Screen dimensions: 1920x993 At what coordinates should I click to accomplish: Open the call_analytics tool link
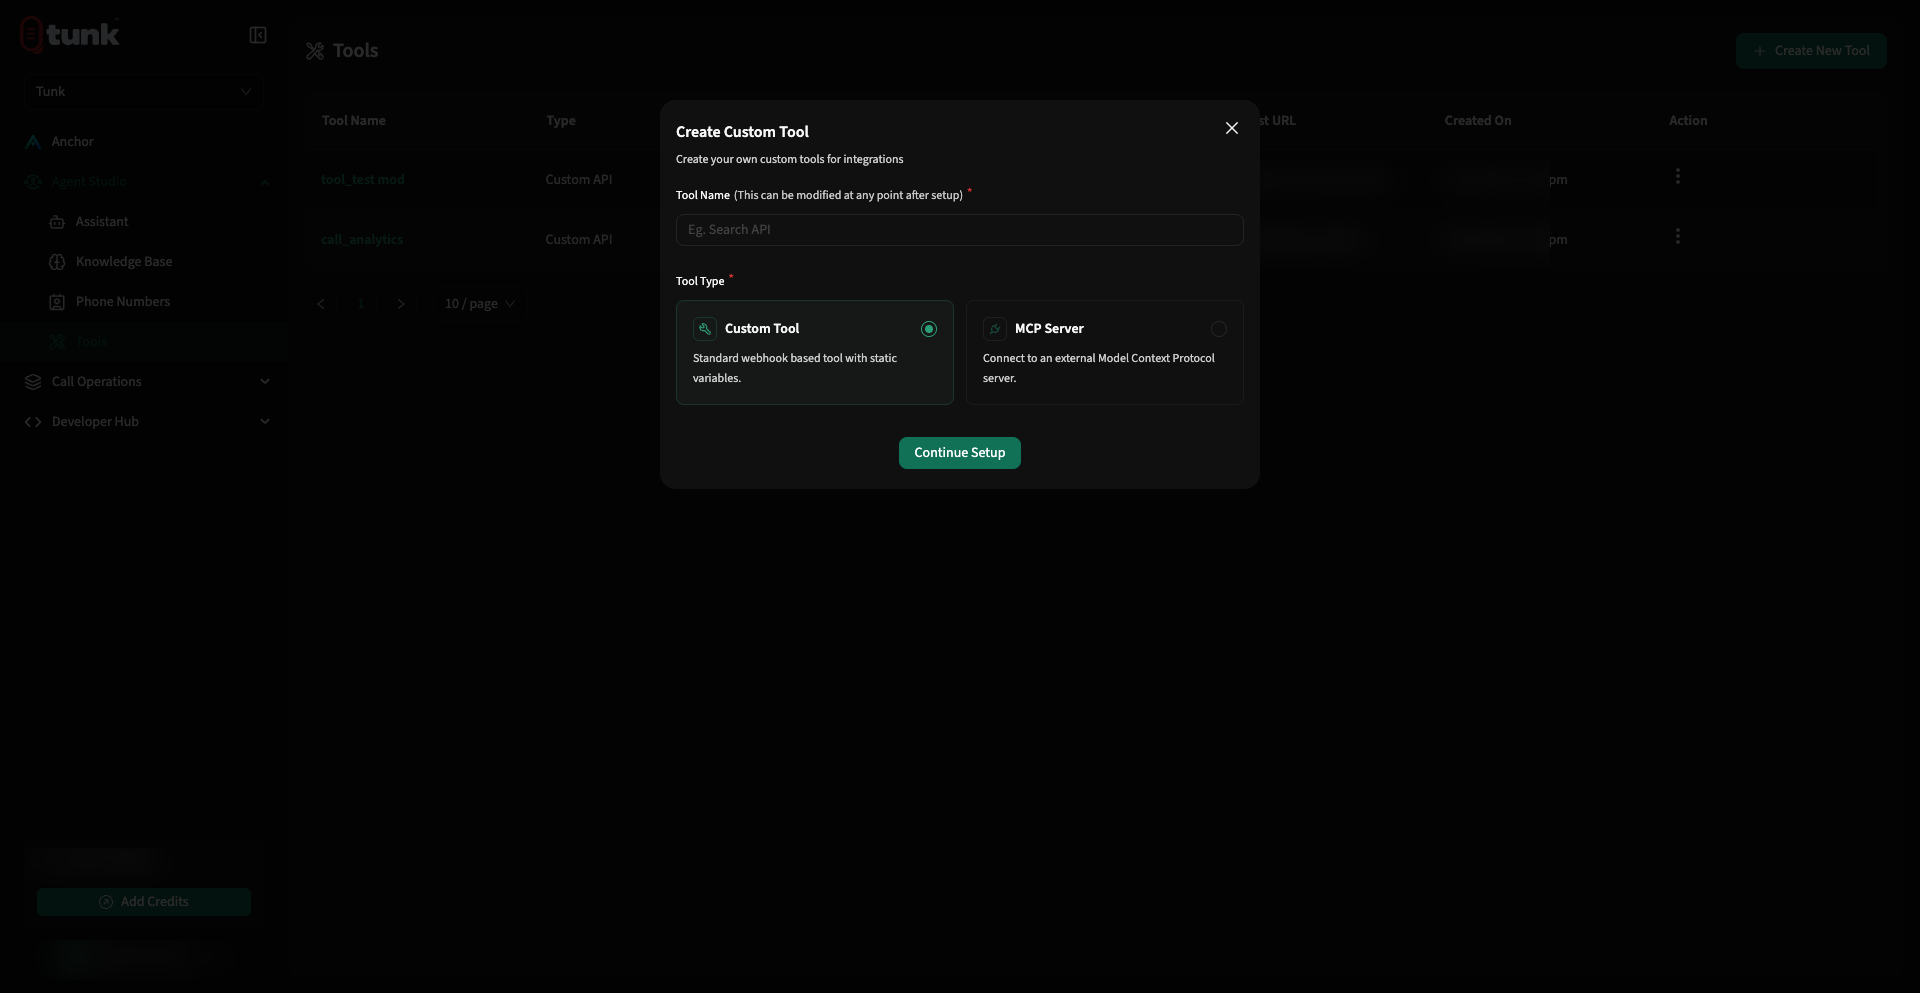tap(362, 240)
